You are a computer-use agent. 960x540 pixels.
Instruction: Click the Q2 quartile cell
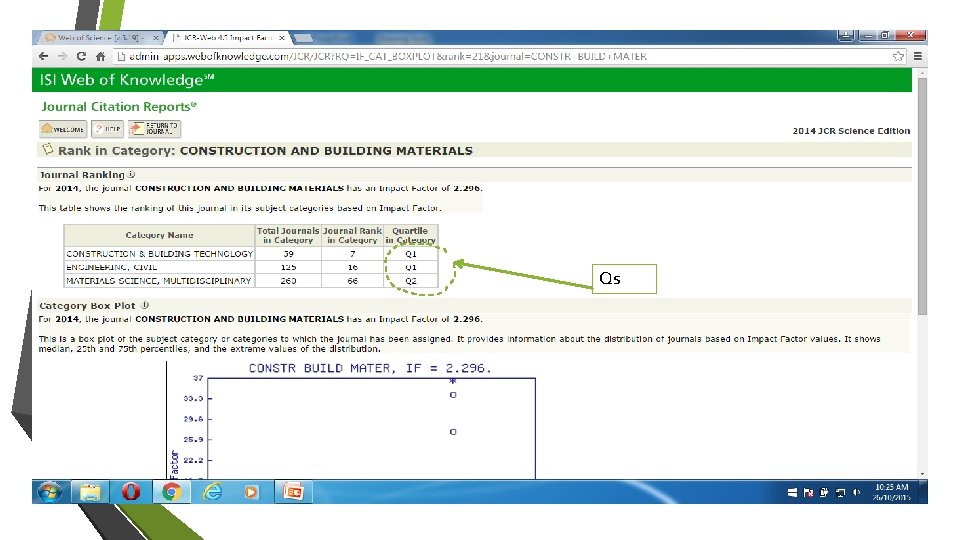click(410, 280)
